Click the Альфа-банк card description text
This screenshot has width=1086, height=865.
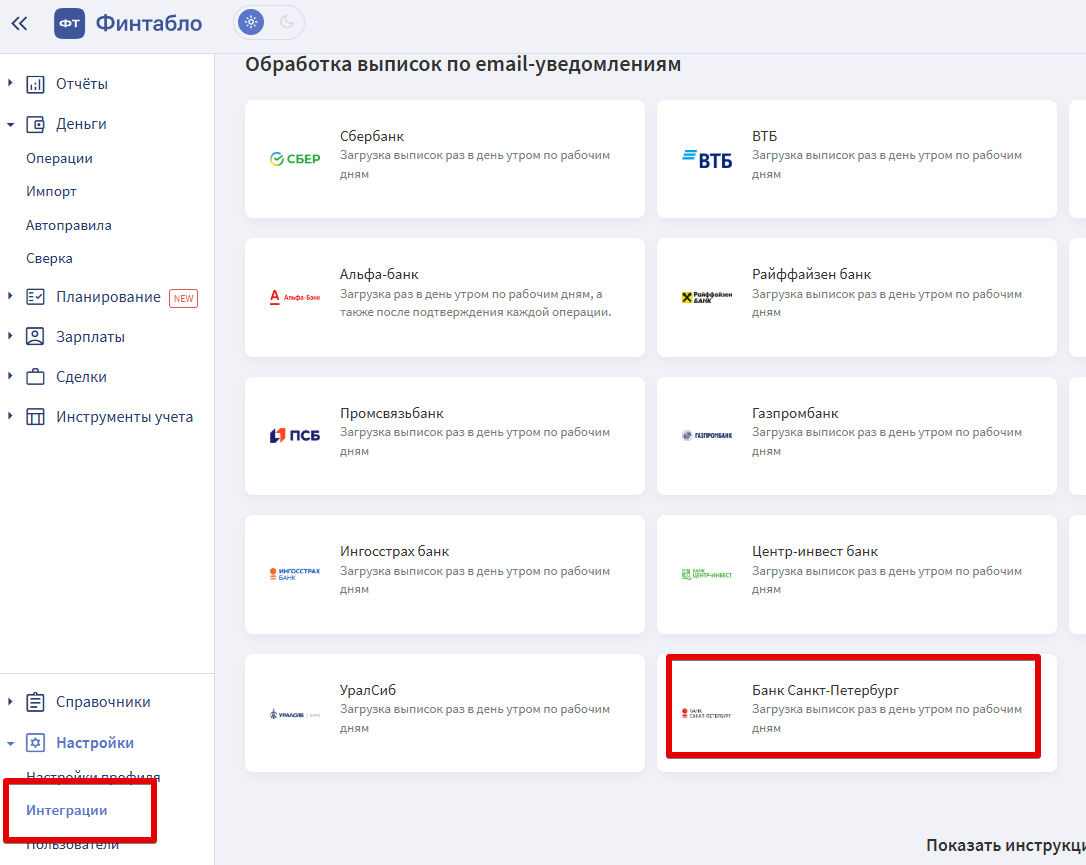click(476, 303)
